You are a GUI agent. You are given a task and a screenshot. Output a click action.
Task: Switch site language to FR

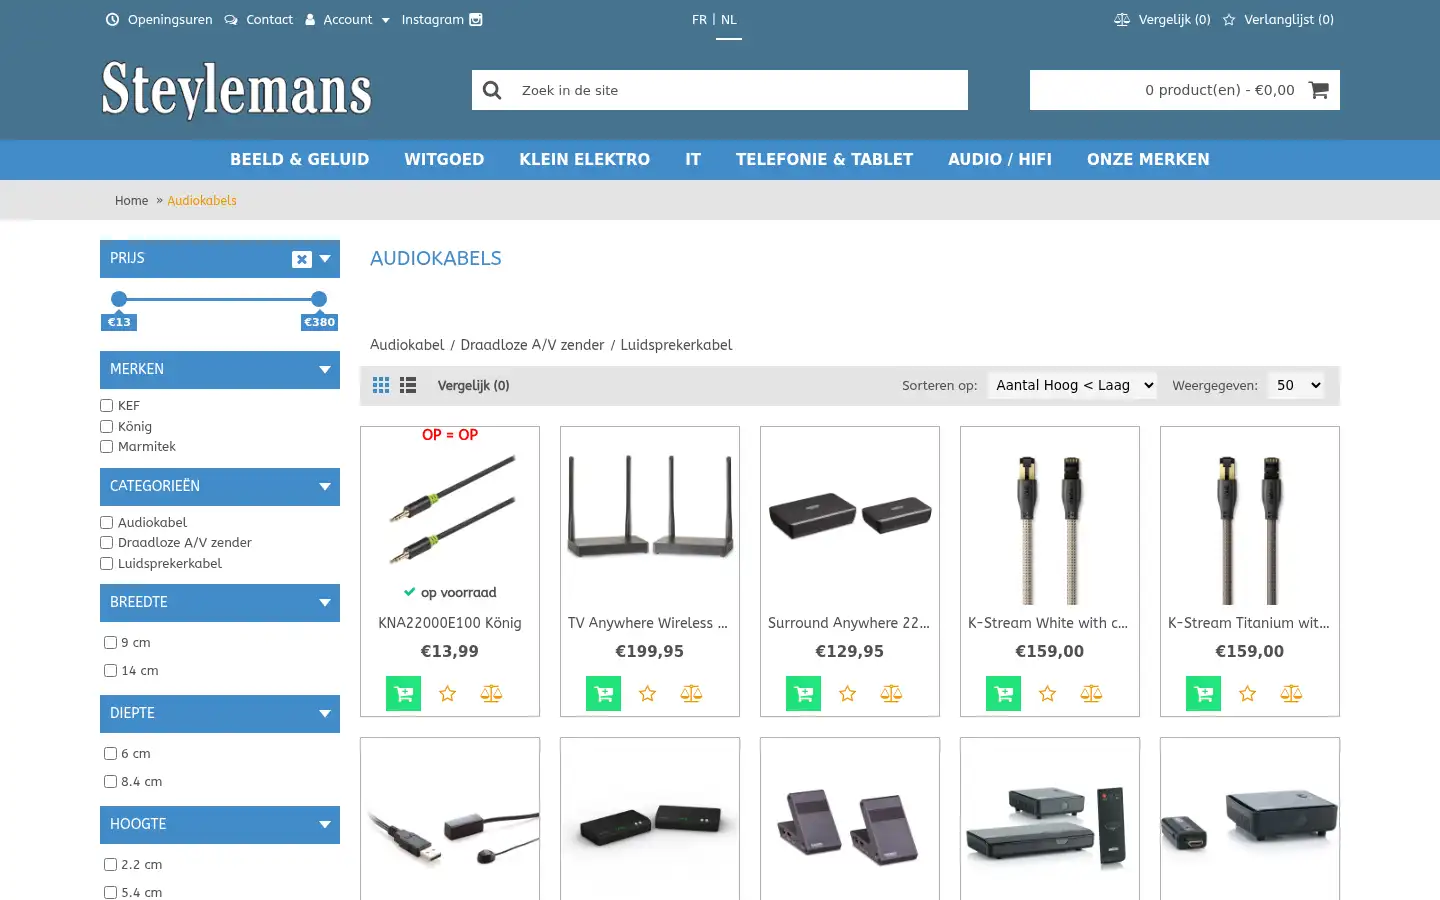pos(699,19)
